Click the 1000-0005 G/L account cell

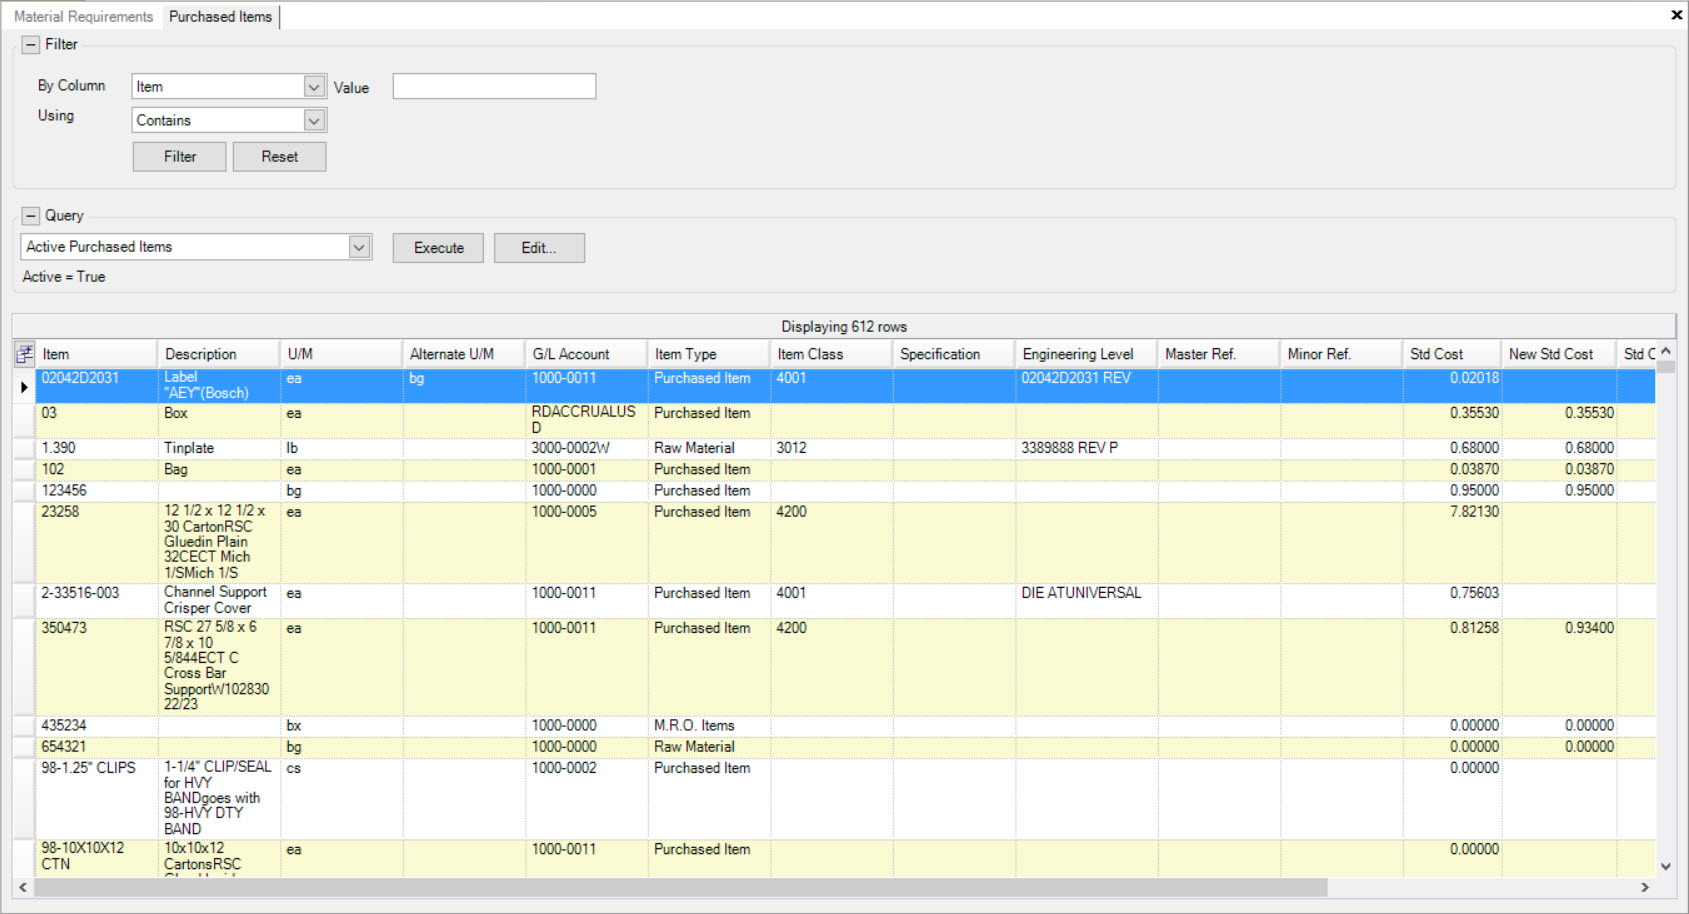point(586,542)
